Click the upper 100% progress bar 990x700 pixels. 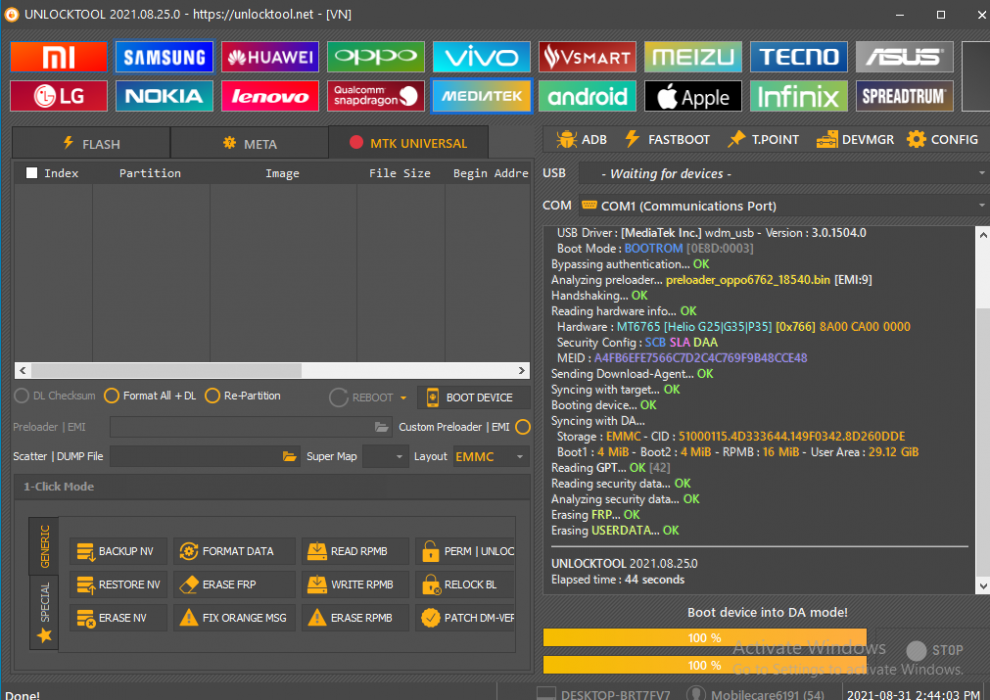[x=705, y=638]
